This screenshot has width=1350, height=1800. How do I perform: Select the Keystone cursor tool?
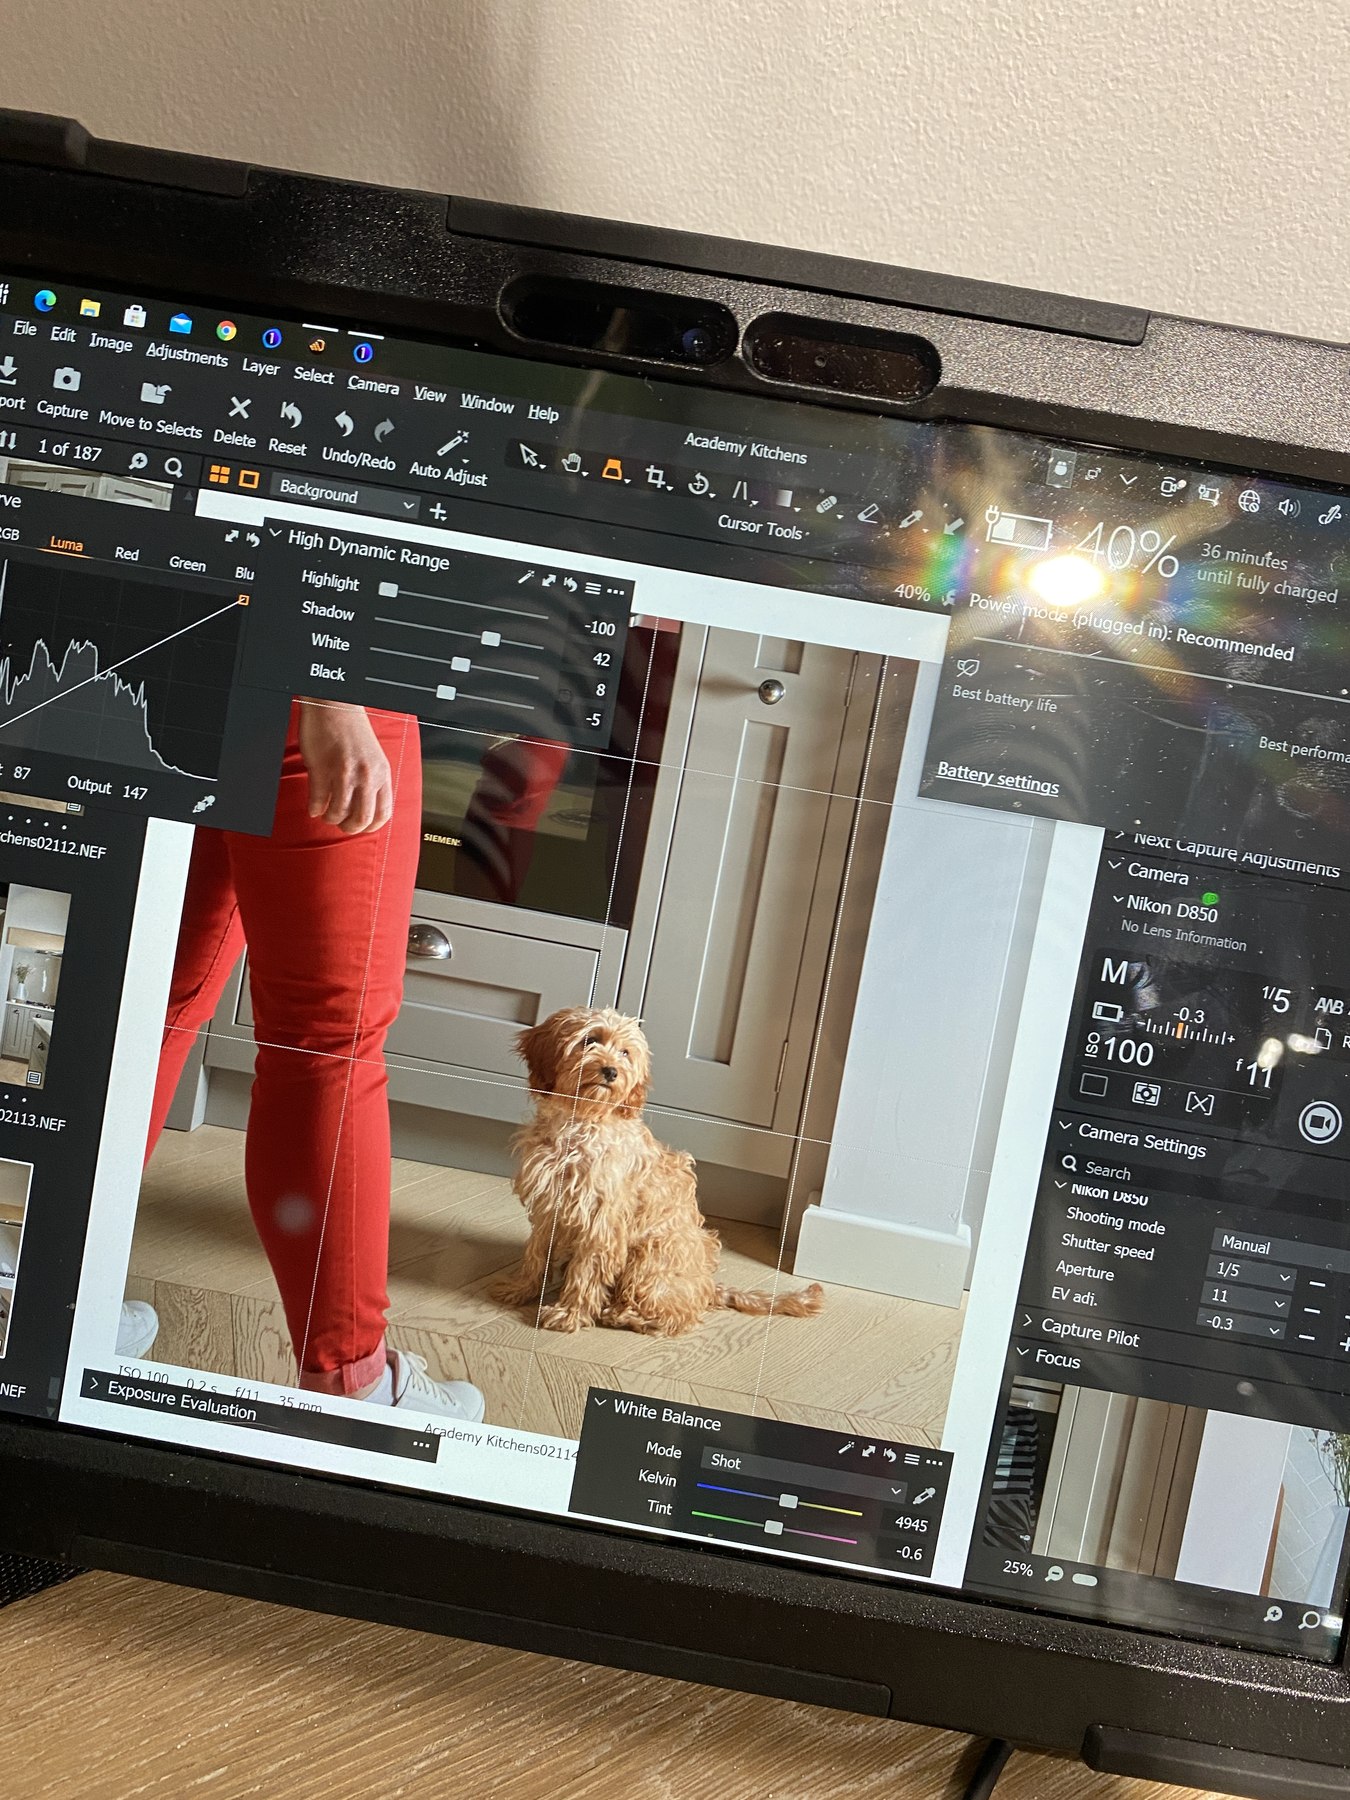click(x=741, y=491)
